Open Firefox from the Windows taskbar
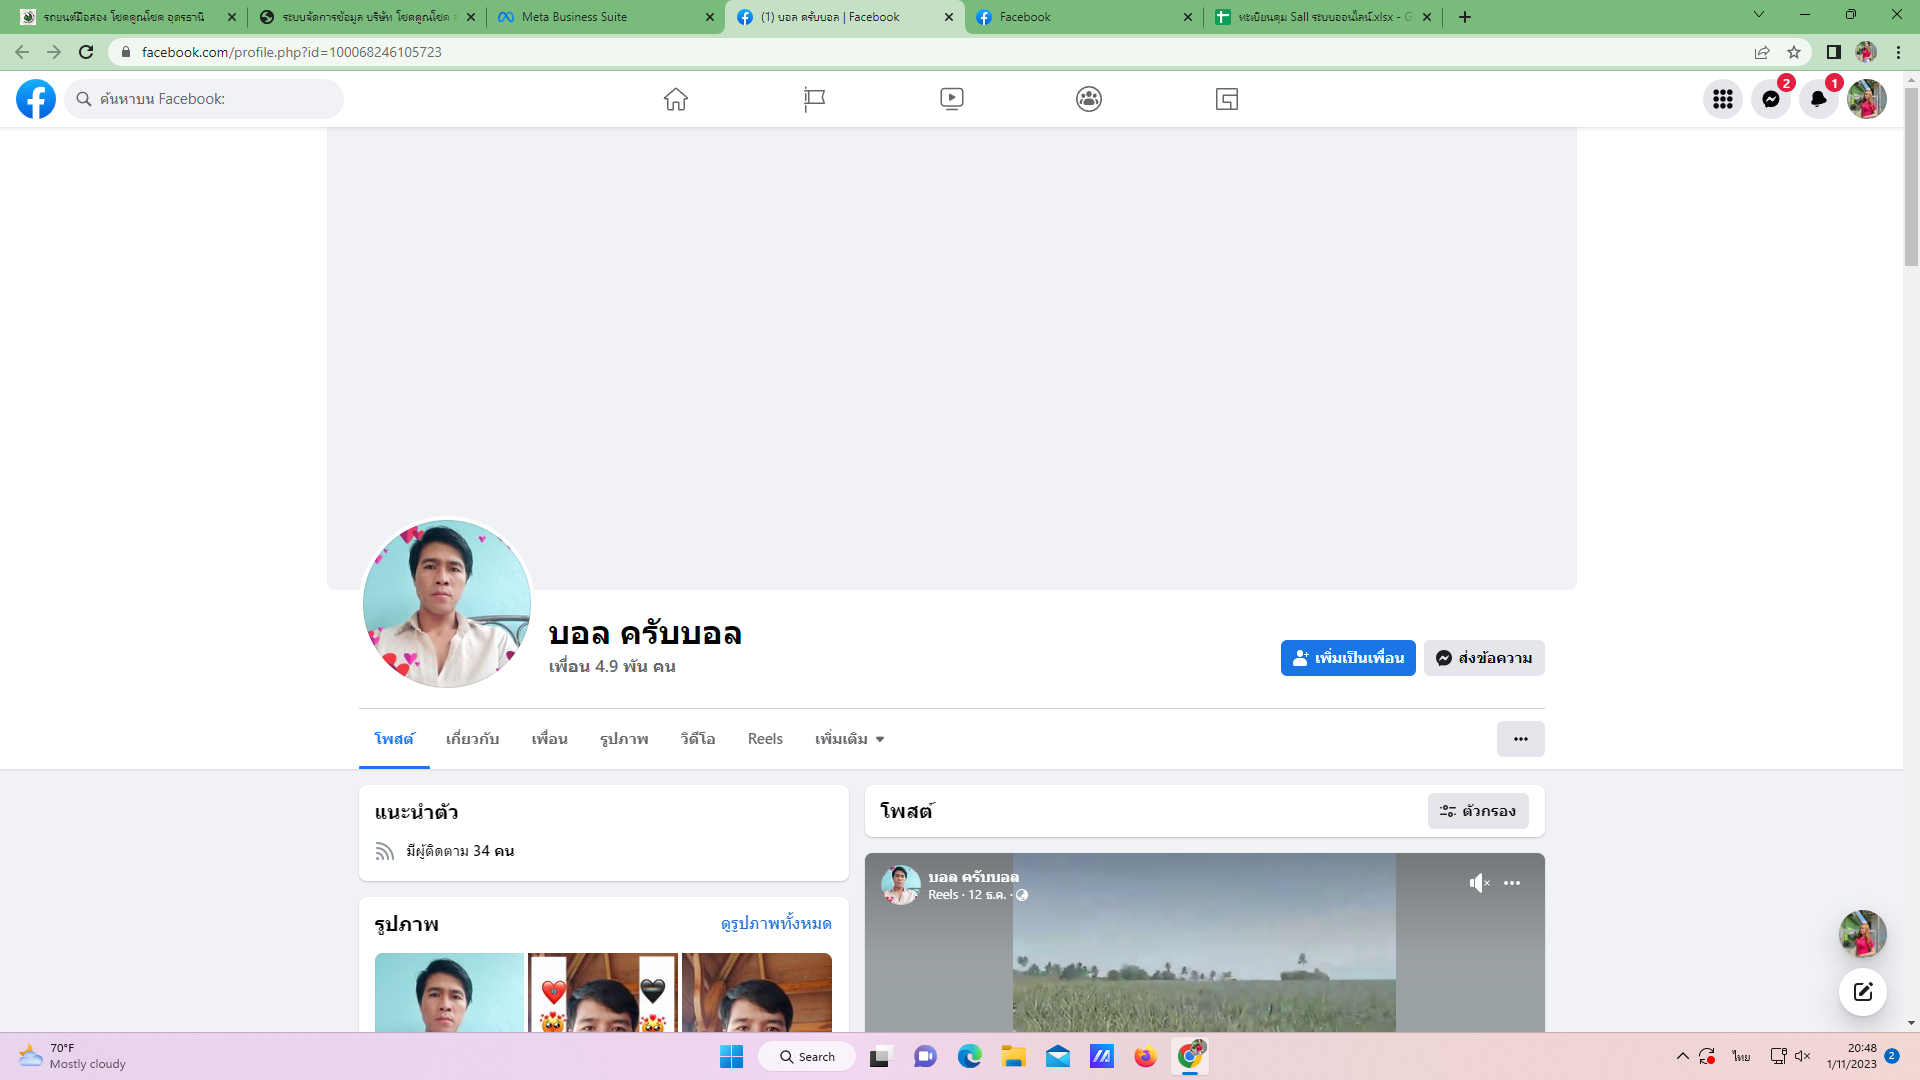The width and height of the screenshot is (1920, 1080). point(1145,1056)
